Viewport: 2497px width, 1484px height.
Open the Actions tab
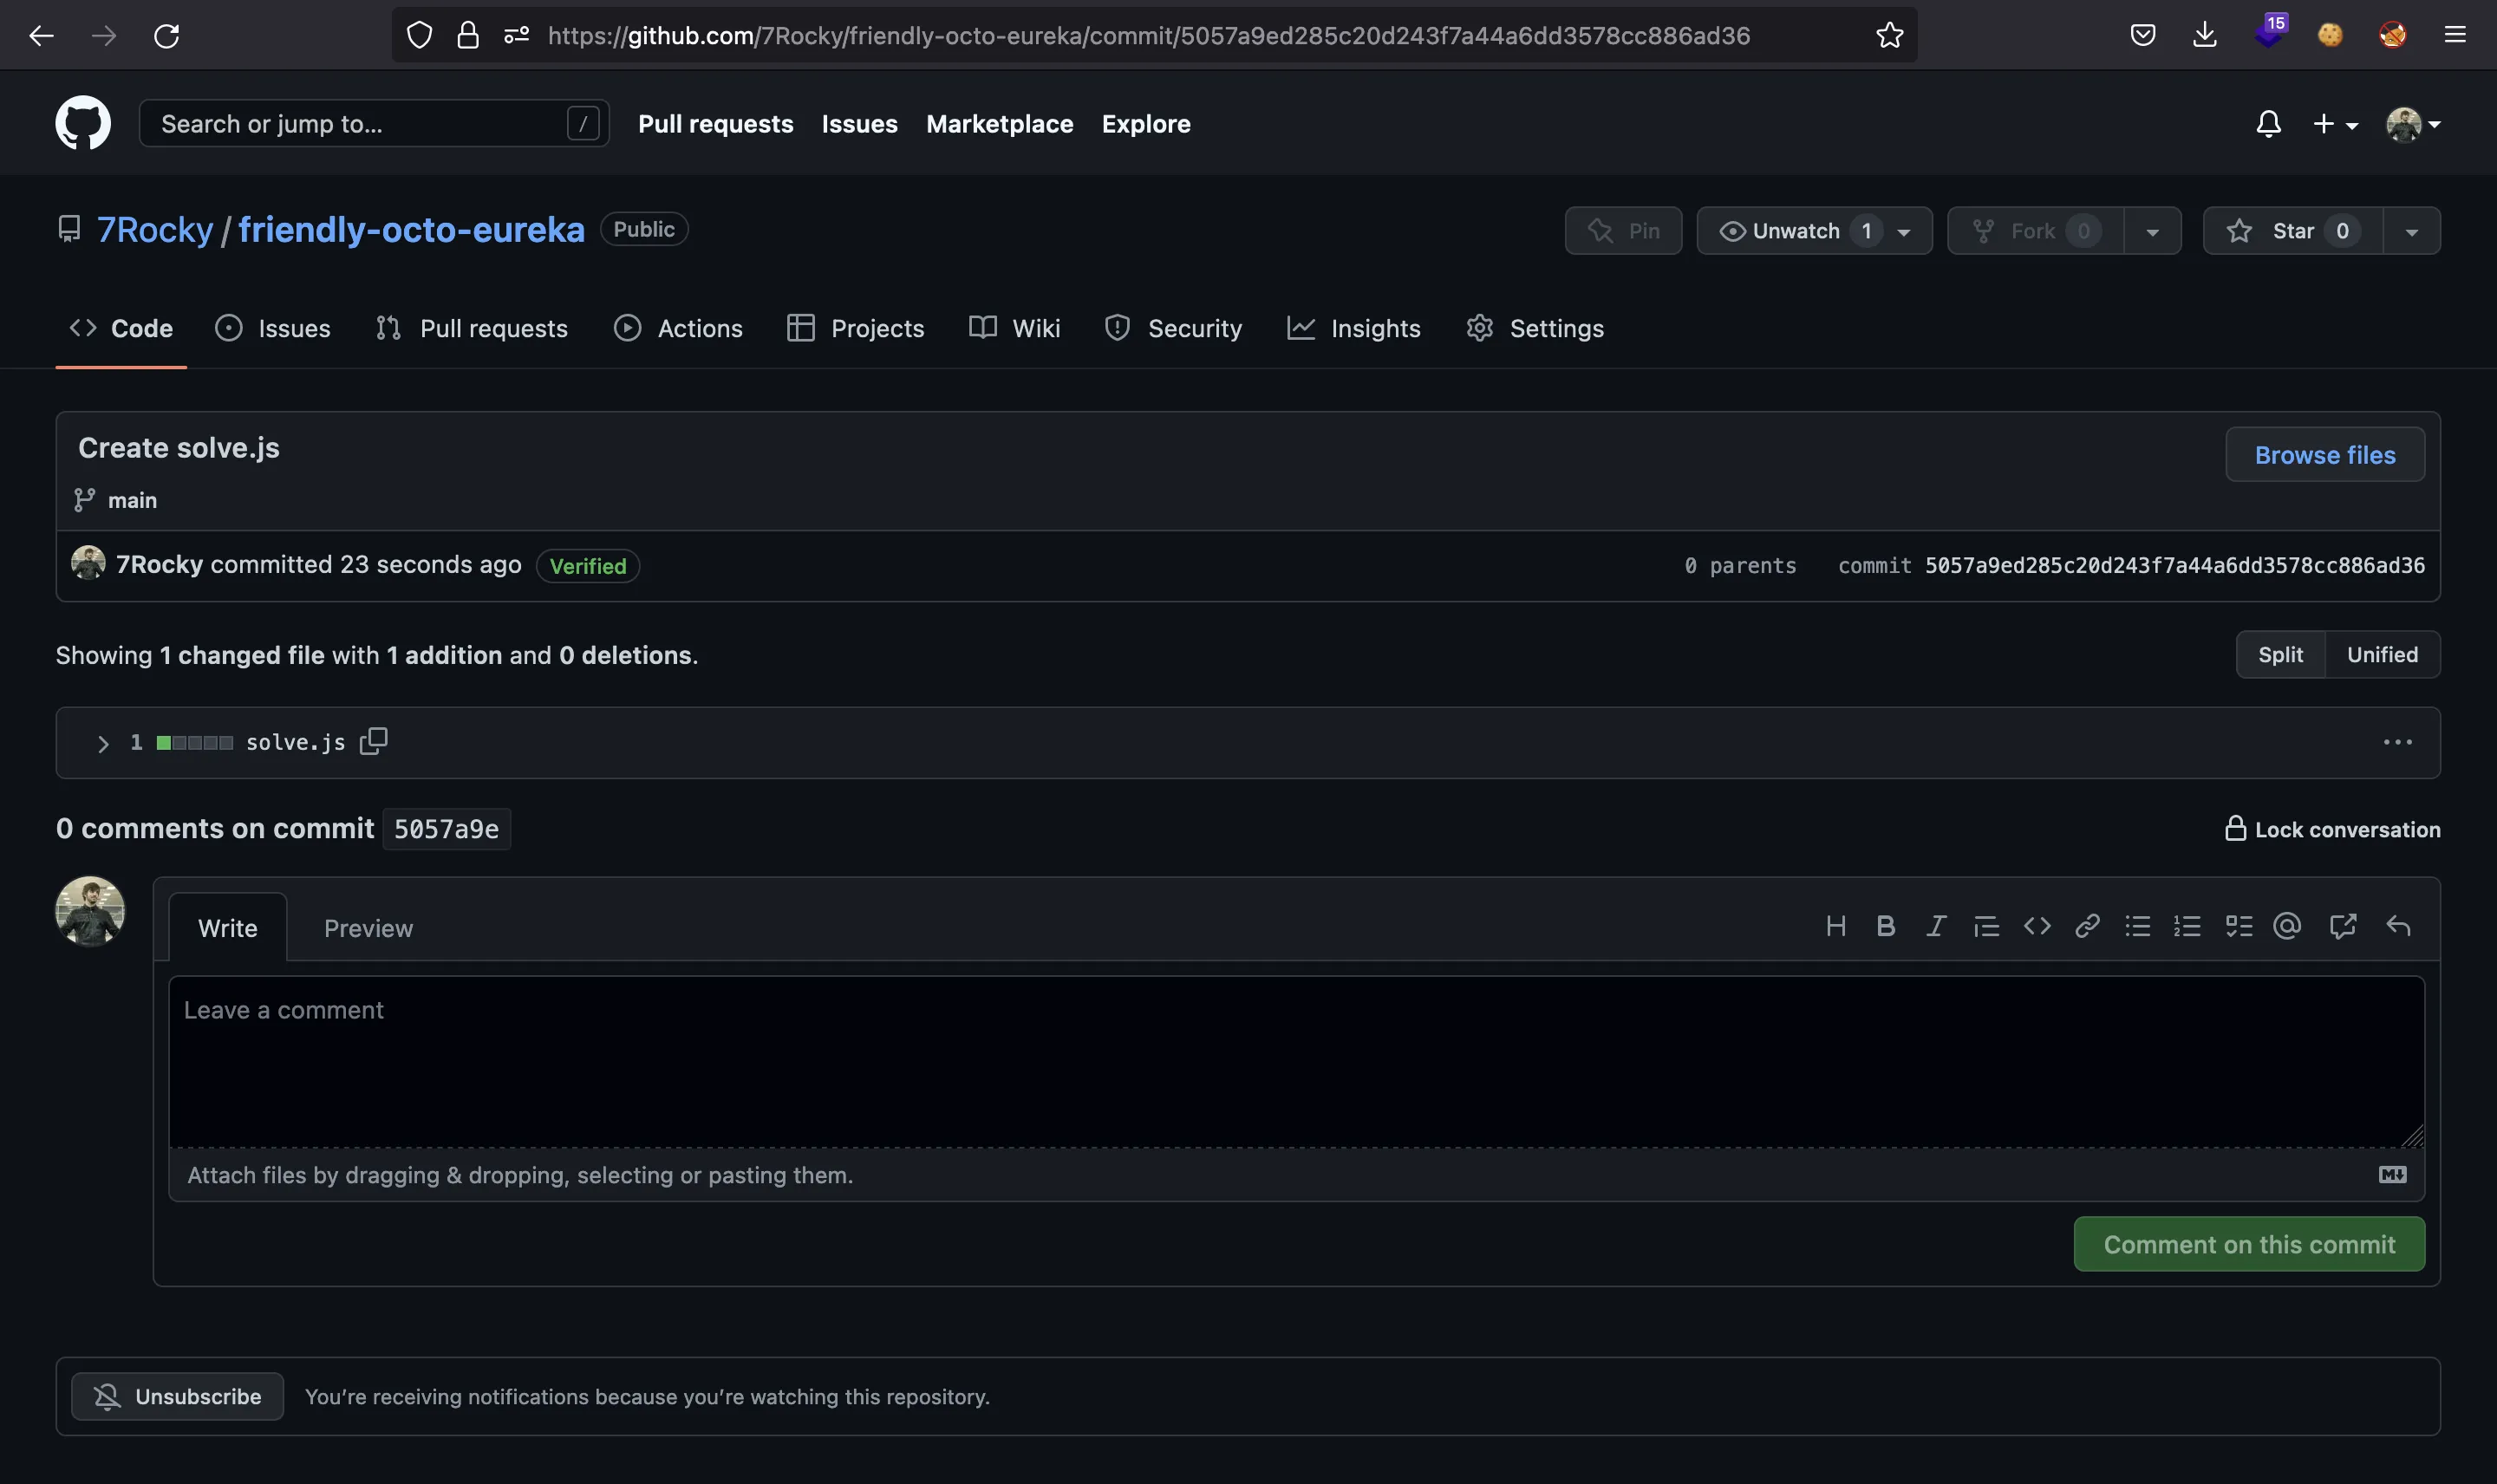[x=678, y=328]
